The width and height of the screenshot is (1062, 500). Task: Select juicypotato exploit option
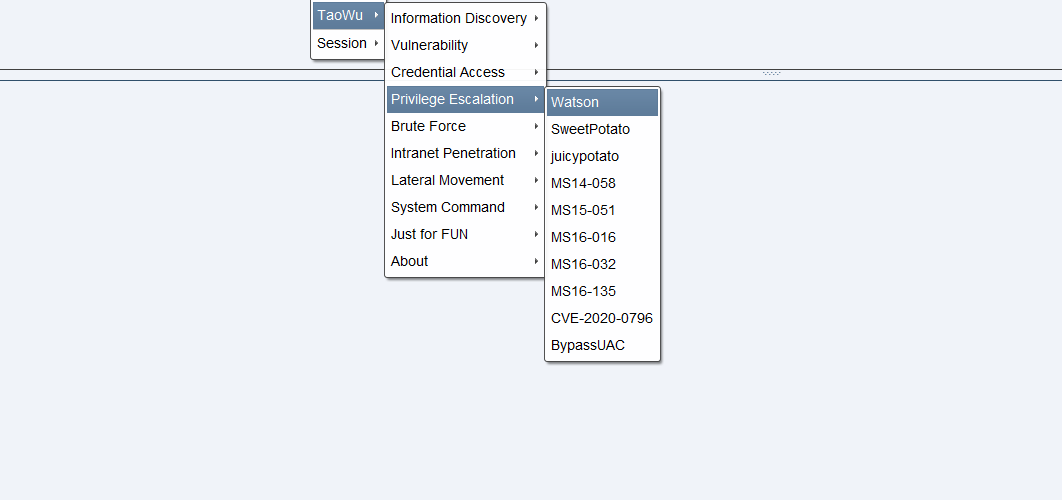602,157
